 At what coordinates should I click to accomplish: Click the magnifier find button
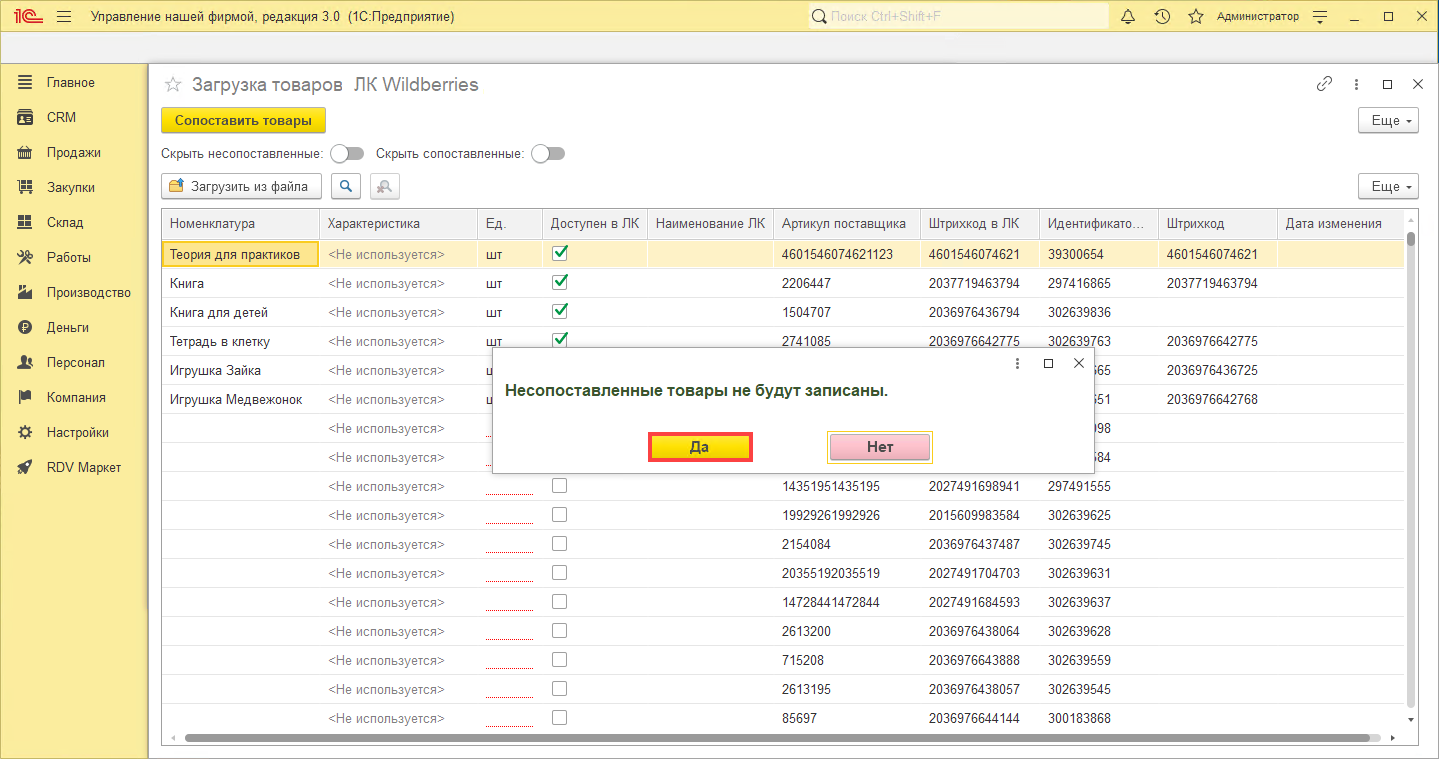pos(346,186)
